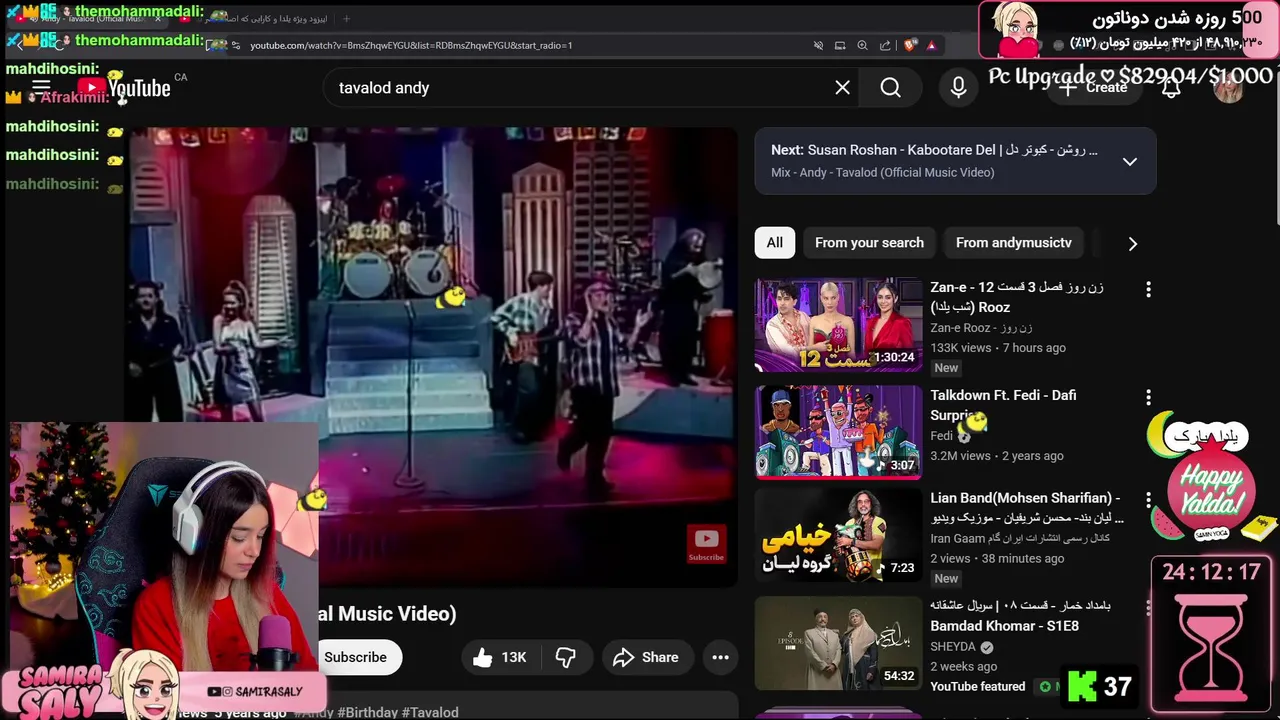Click the cast icon in address bar

(x=840, y=45)
